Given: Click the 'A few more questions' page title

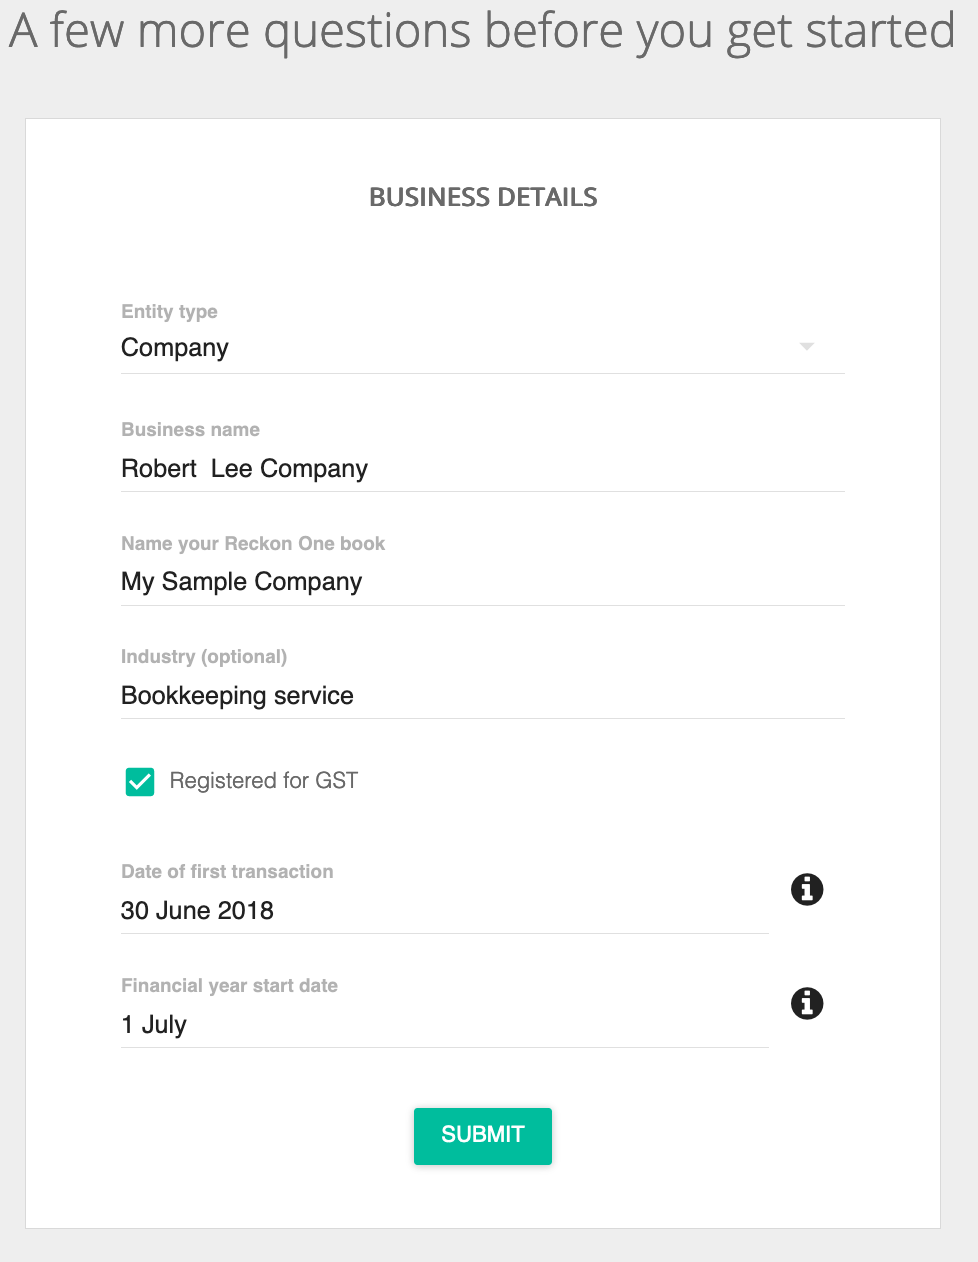Looking at the screenshot, I should 482,31.
